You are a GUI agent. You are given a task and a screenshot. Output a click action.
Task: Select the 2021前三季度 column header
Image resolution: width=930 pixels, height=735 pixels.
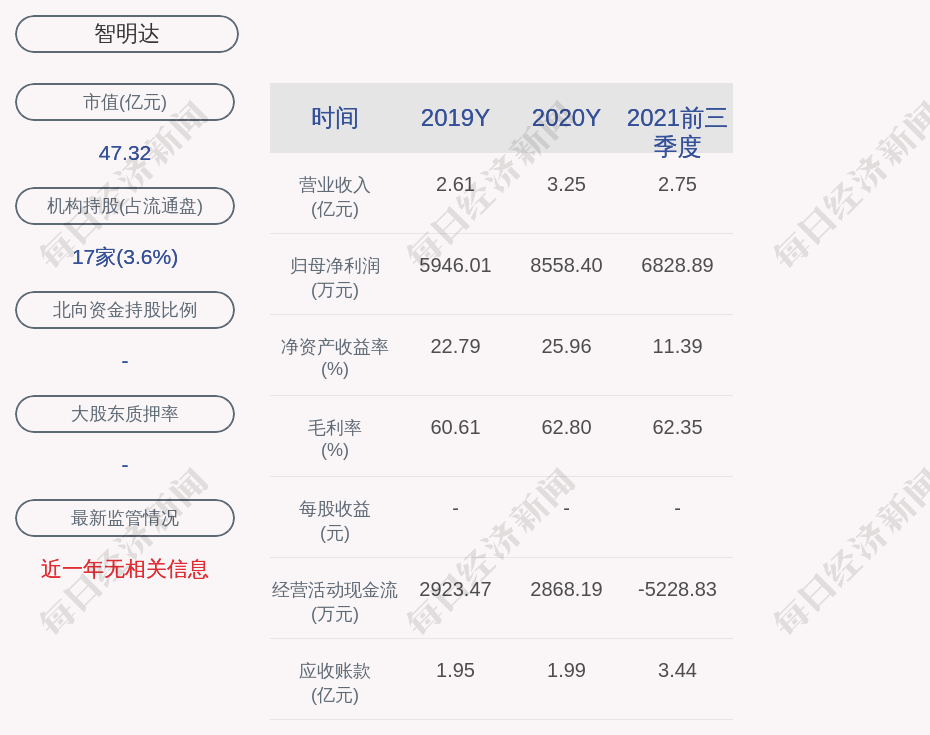point(677,131)
